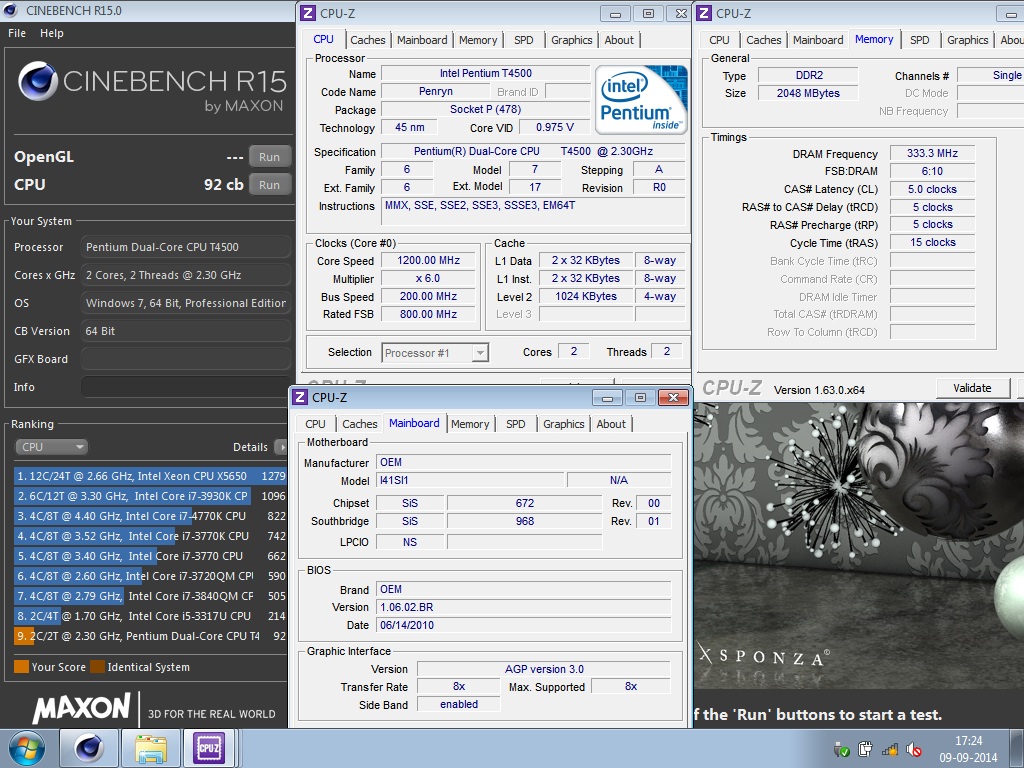This screenshot has width=1024, height=768.
Task: Click the muted volume tray icon
Action: (914, 750)
